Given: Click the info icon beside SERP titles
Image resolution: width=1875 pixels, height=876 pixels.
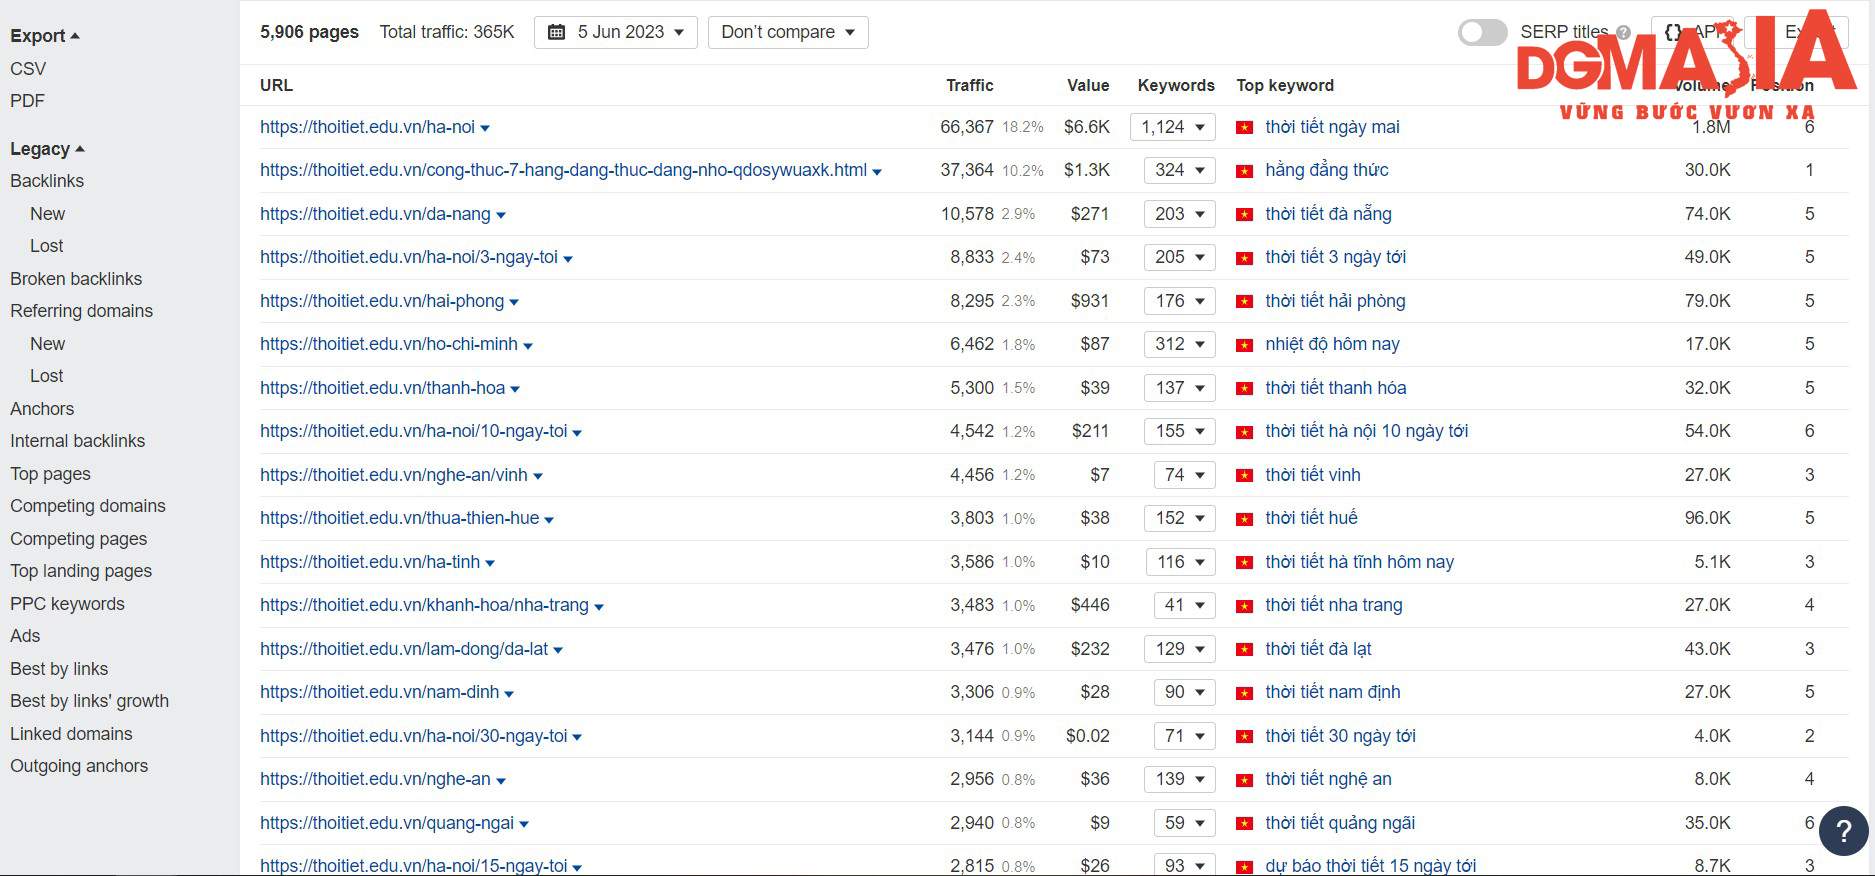Looking at the screenshot, I should pos(1623,33).
